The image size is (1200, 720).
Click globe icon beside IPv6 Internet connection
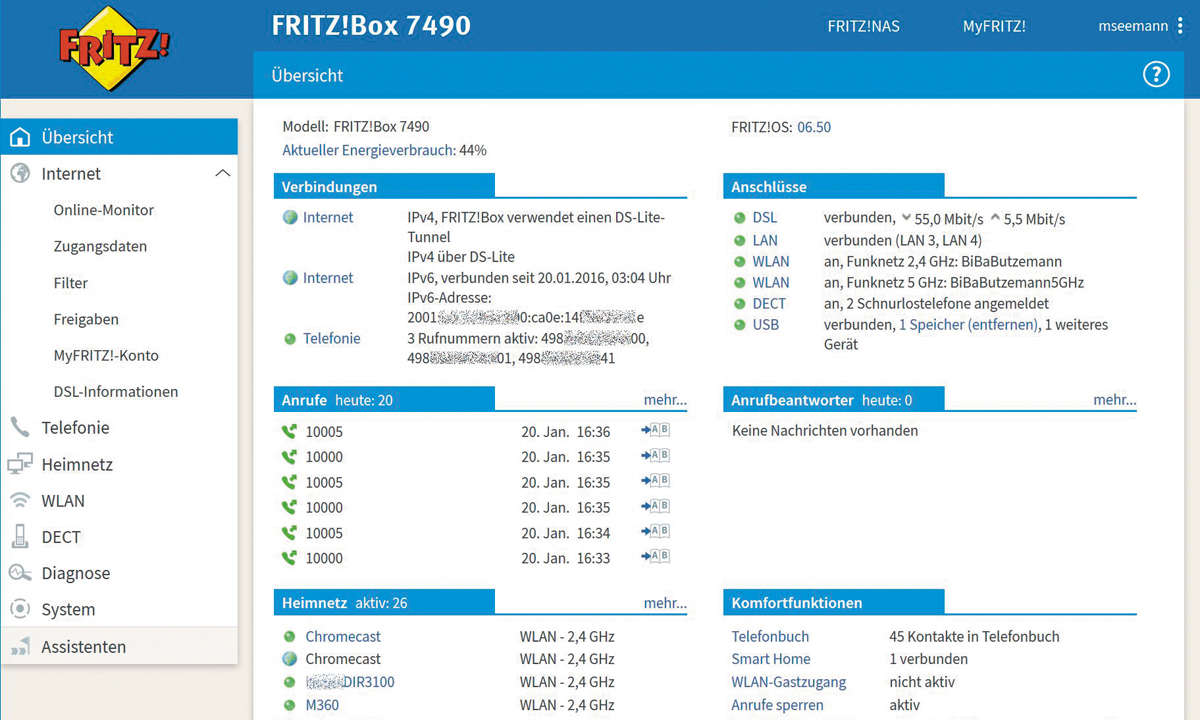pos(290,278)
